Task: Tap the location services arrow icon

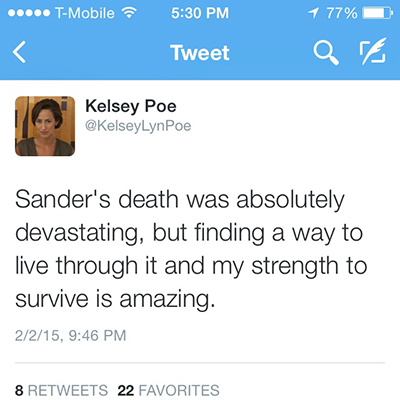Action: tap(313, 13)
